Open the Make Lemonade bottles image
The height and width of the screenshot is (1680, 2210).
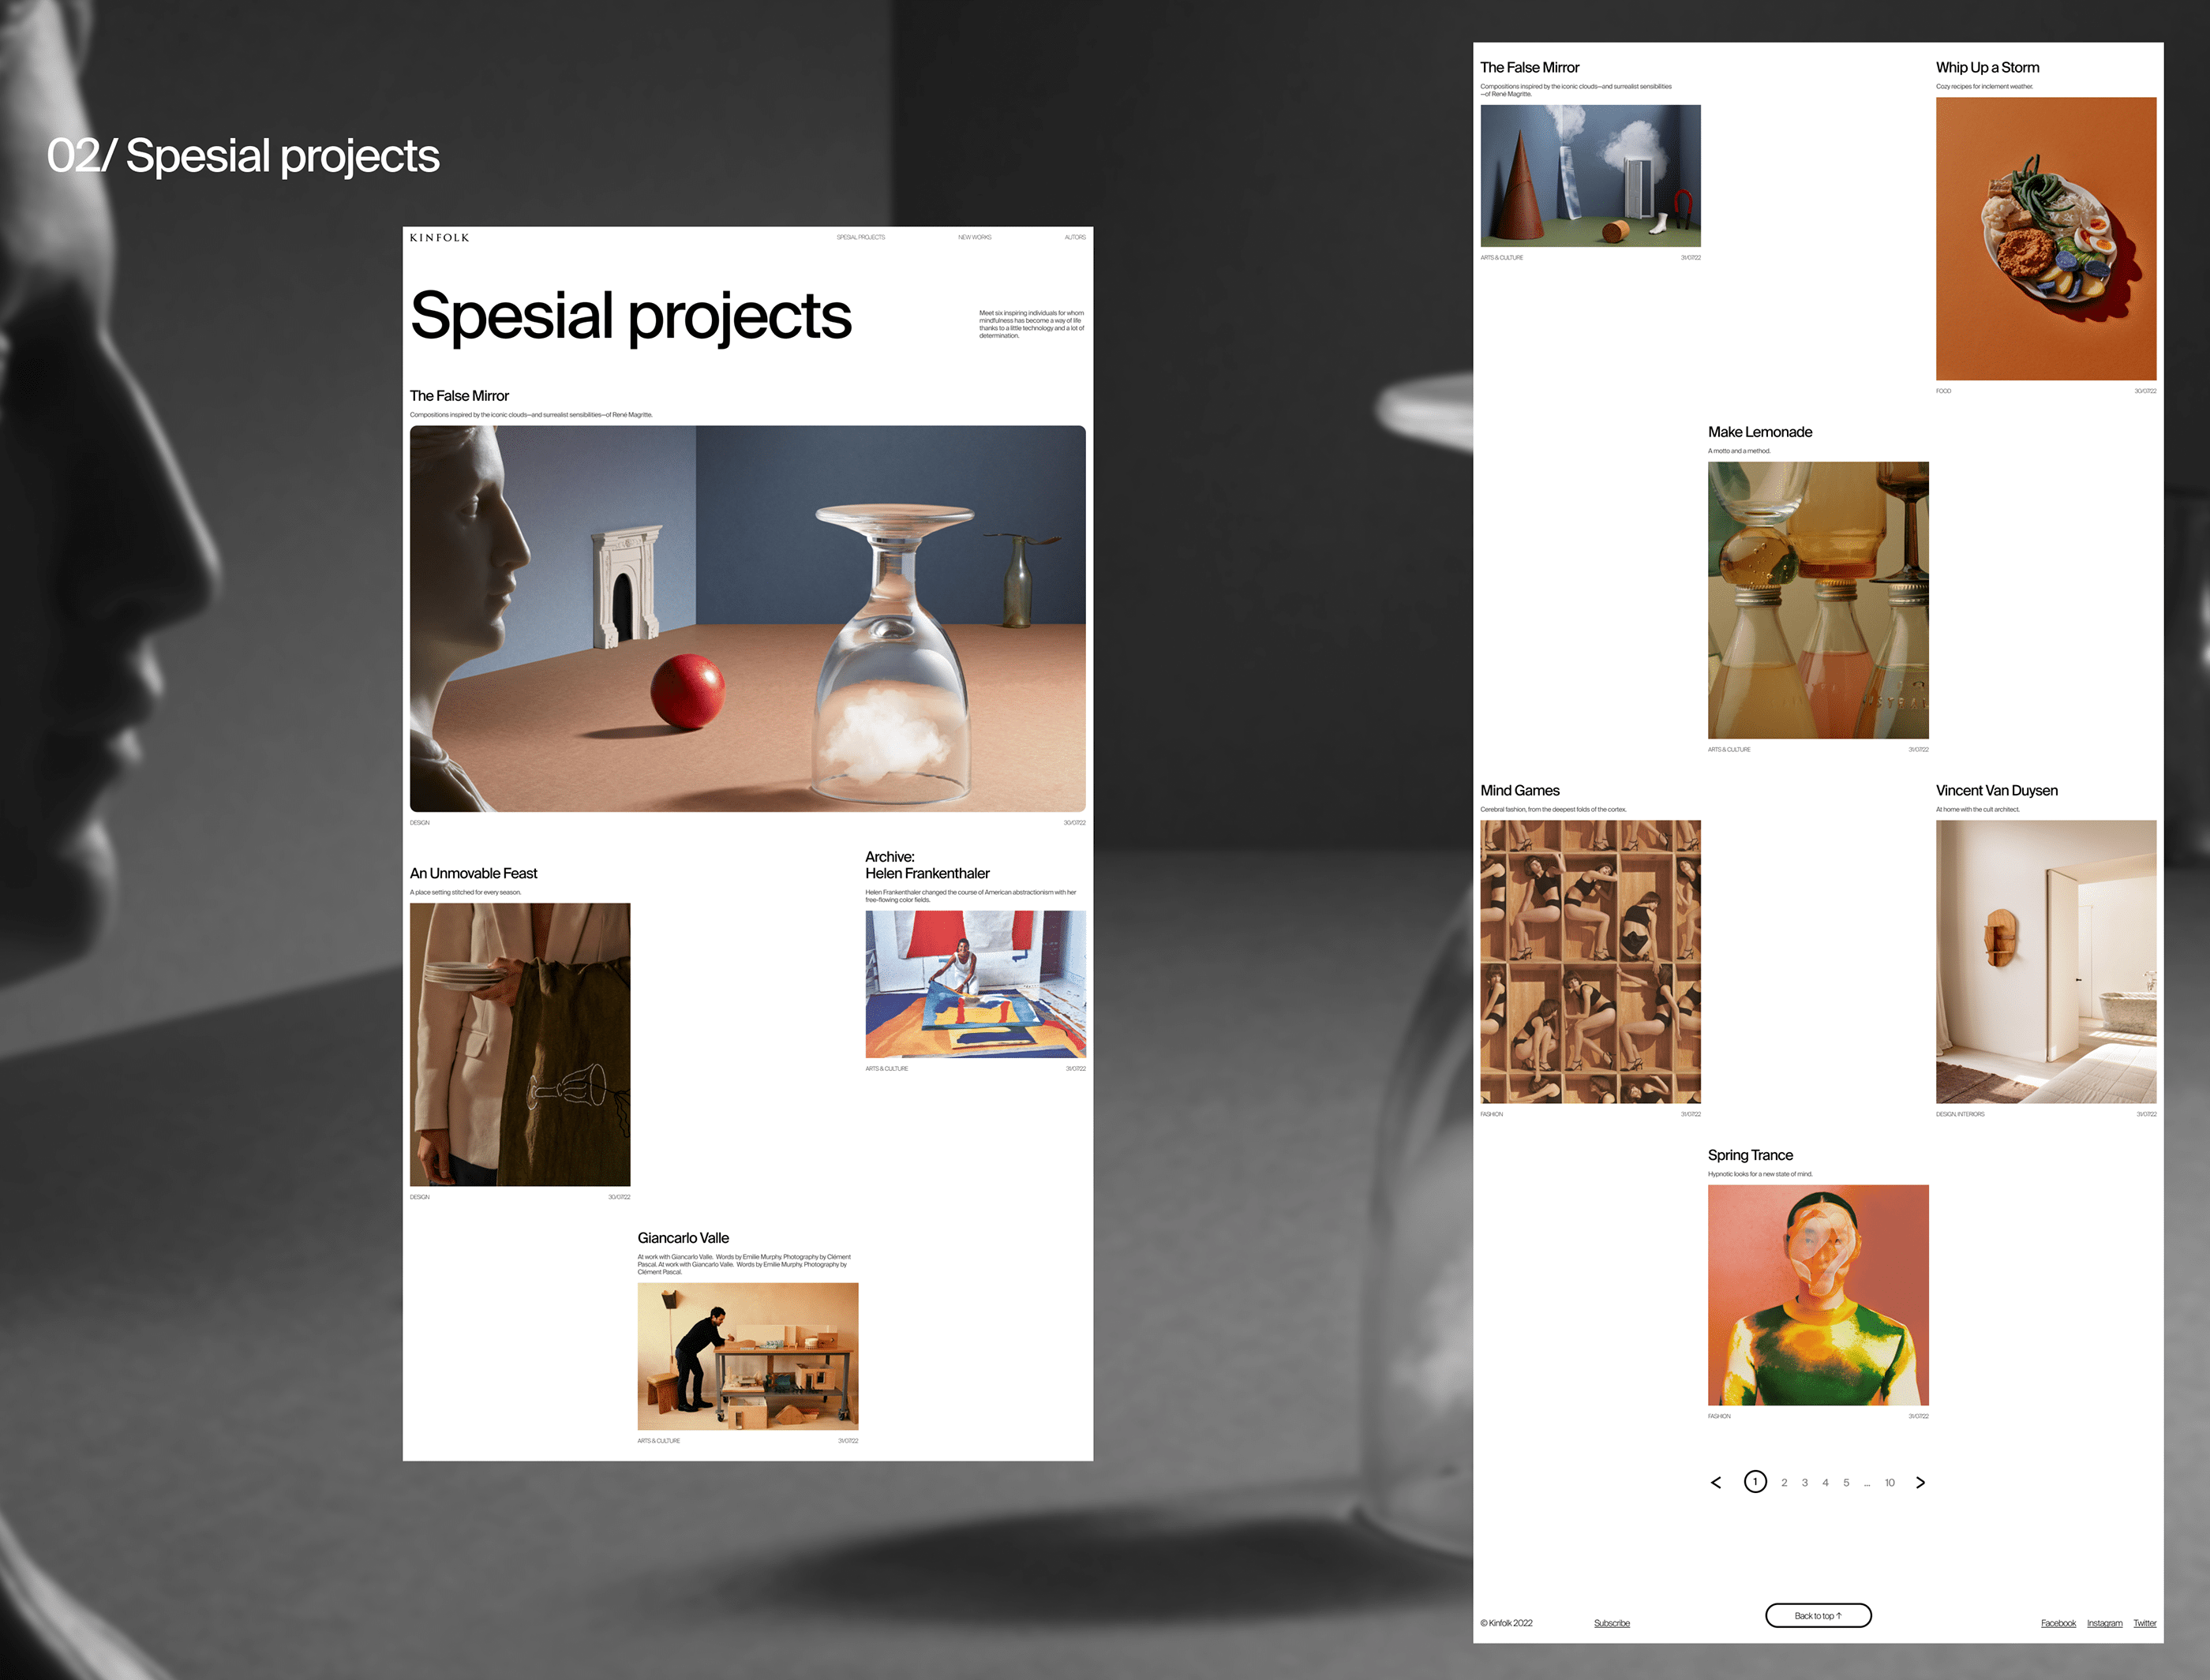pyautogui.click(x=1817, y=600)
